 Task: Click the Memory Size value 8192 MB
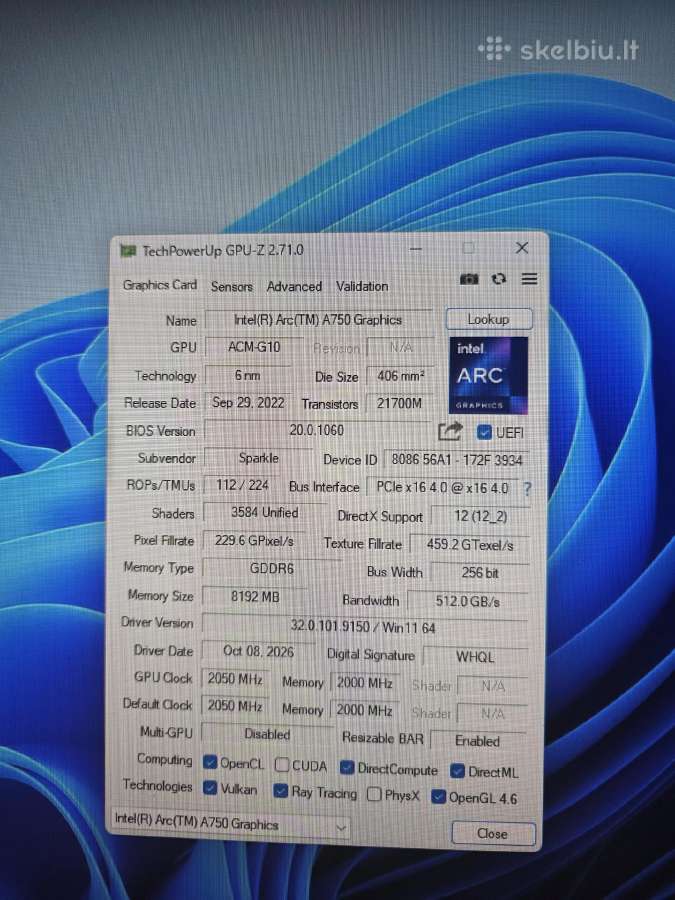(x=255, y=596)
